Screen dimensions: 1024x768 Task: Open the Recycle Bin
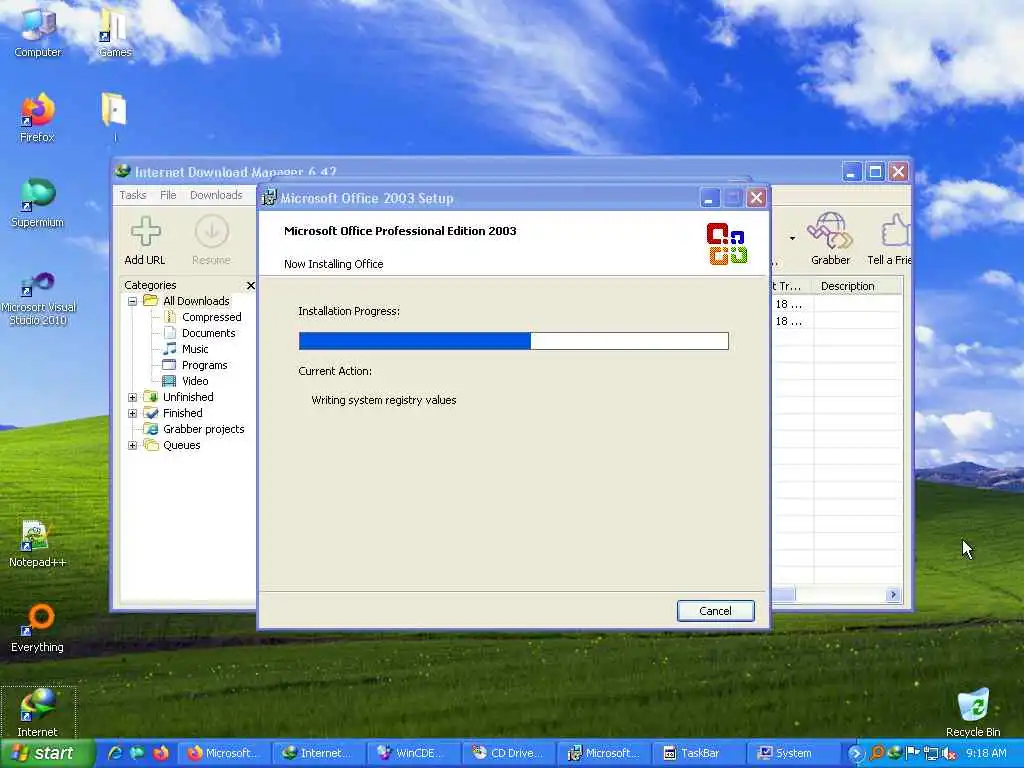pyautogui.click(x=973, y=712)
